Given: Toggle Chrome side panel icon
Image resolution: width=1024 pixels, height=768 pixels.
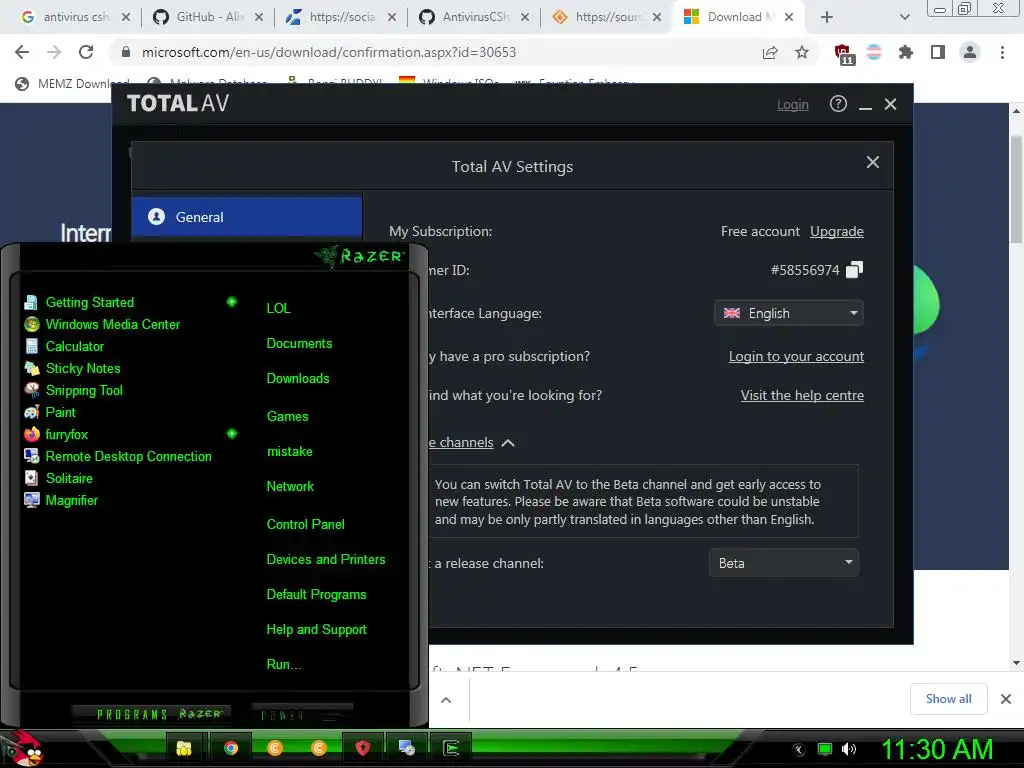Looking at the screenshot, I should [938, 52].
